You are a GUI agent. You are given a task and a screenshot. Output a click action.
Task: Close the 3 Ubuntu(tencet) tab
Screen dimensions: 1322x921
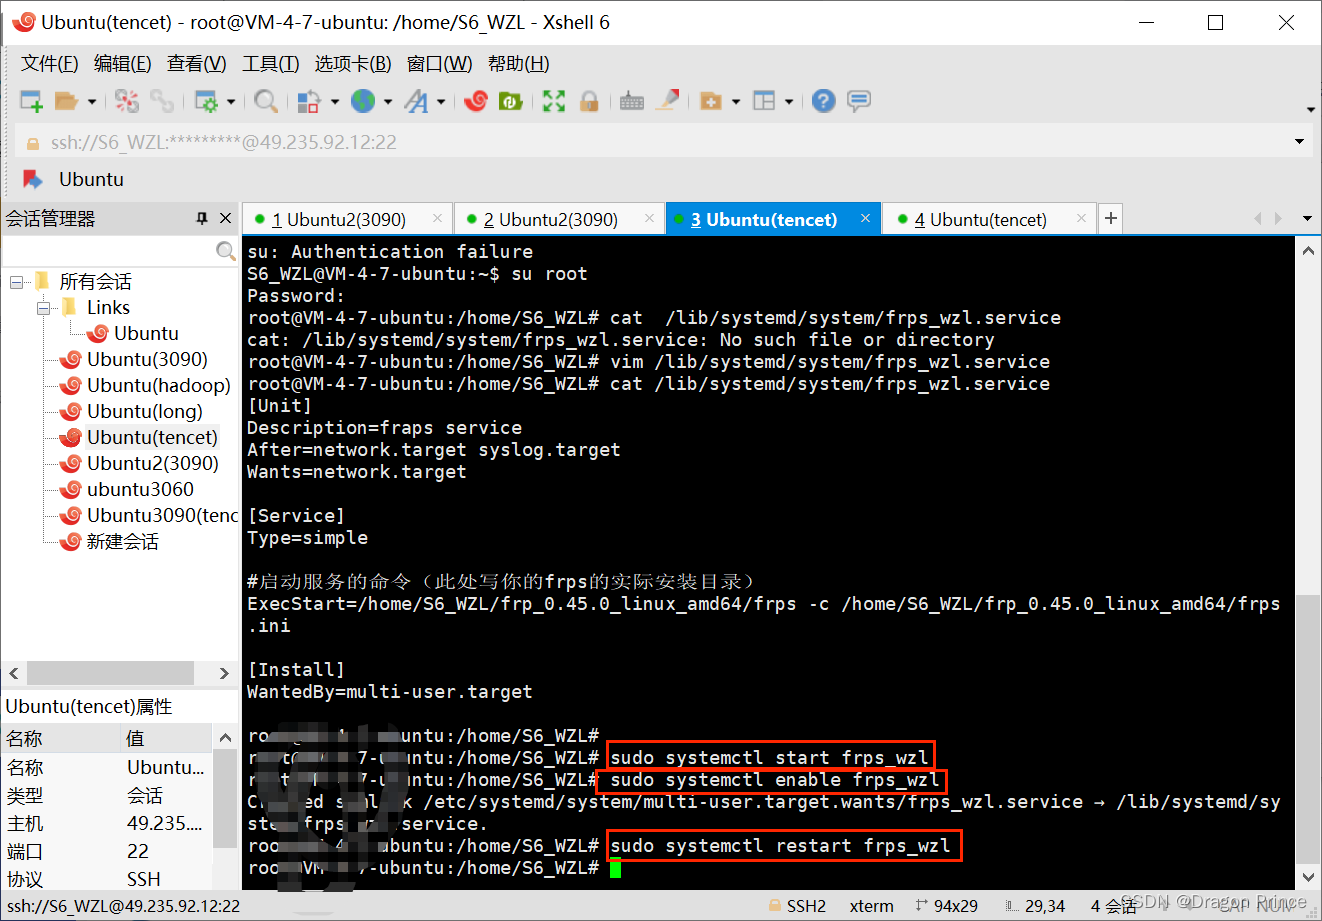[x=865, y=218]
